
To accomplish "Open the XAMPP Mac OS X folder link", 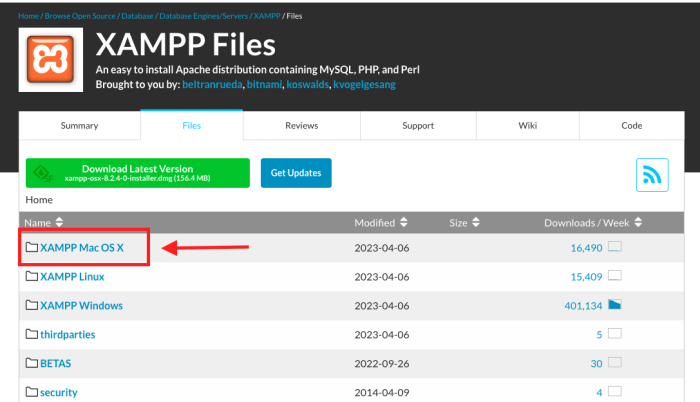I will click(x=82, y=247).
